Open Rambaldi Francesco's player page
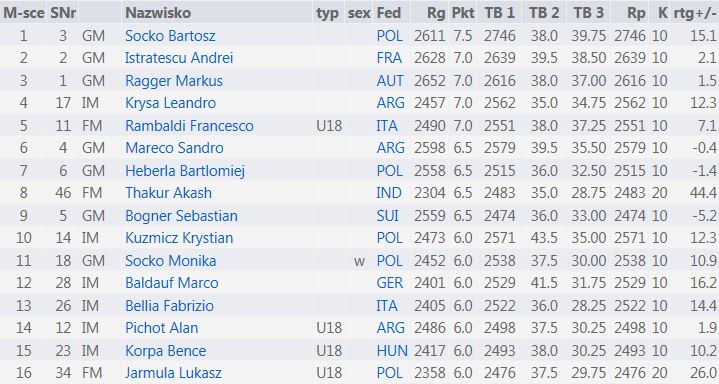The height and width of the screenshot is (384, 719). [x=189, y=126]
